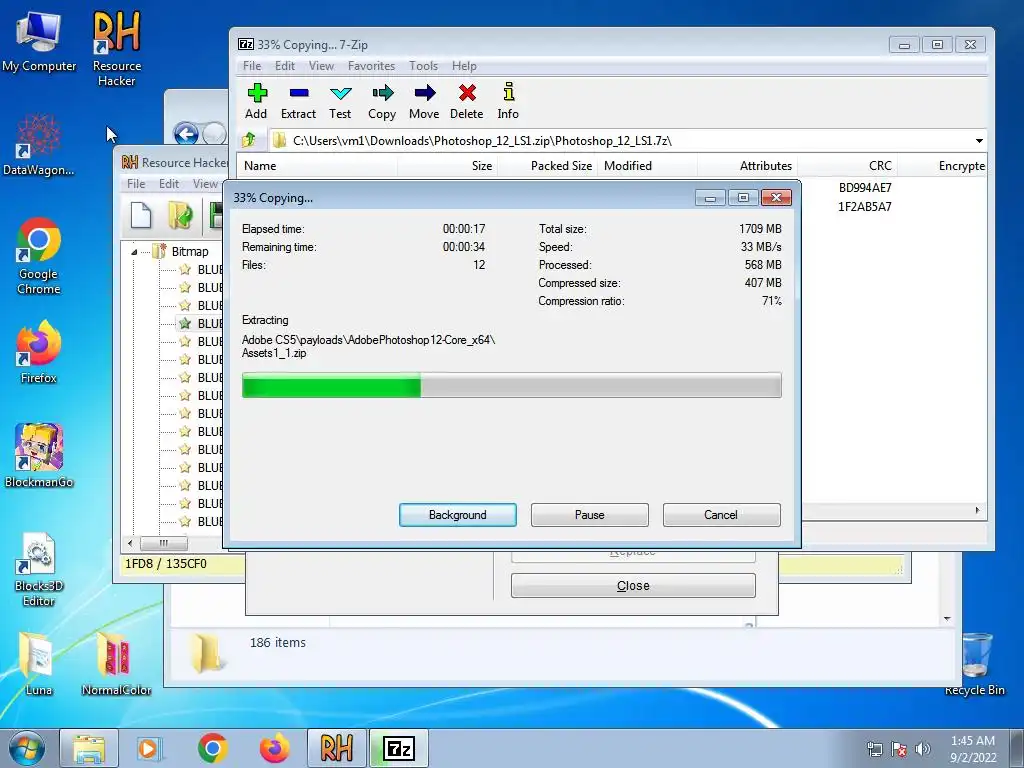Viewport: 1024px width, 768px height.
Task: Open the DataWagon desktop shortcut
Action: click(x=39, y=145)
